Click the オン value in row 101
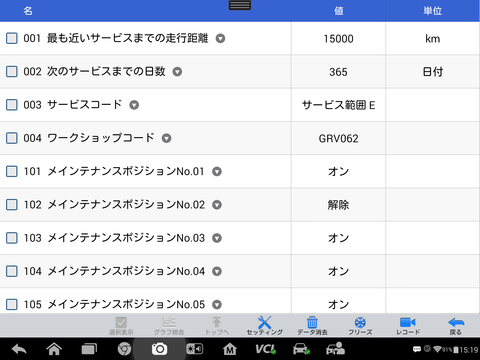 point(338,172)
